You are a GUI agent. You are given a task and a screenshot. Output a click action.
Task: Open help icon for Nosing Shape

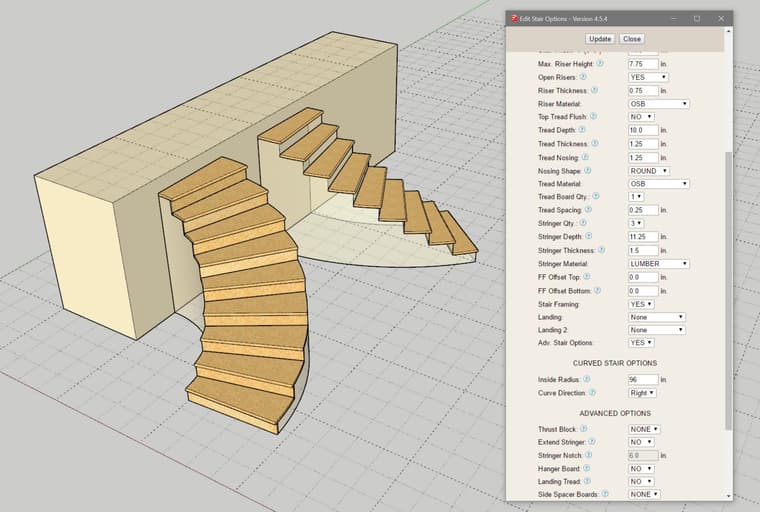587,171
